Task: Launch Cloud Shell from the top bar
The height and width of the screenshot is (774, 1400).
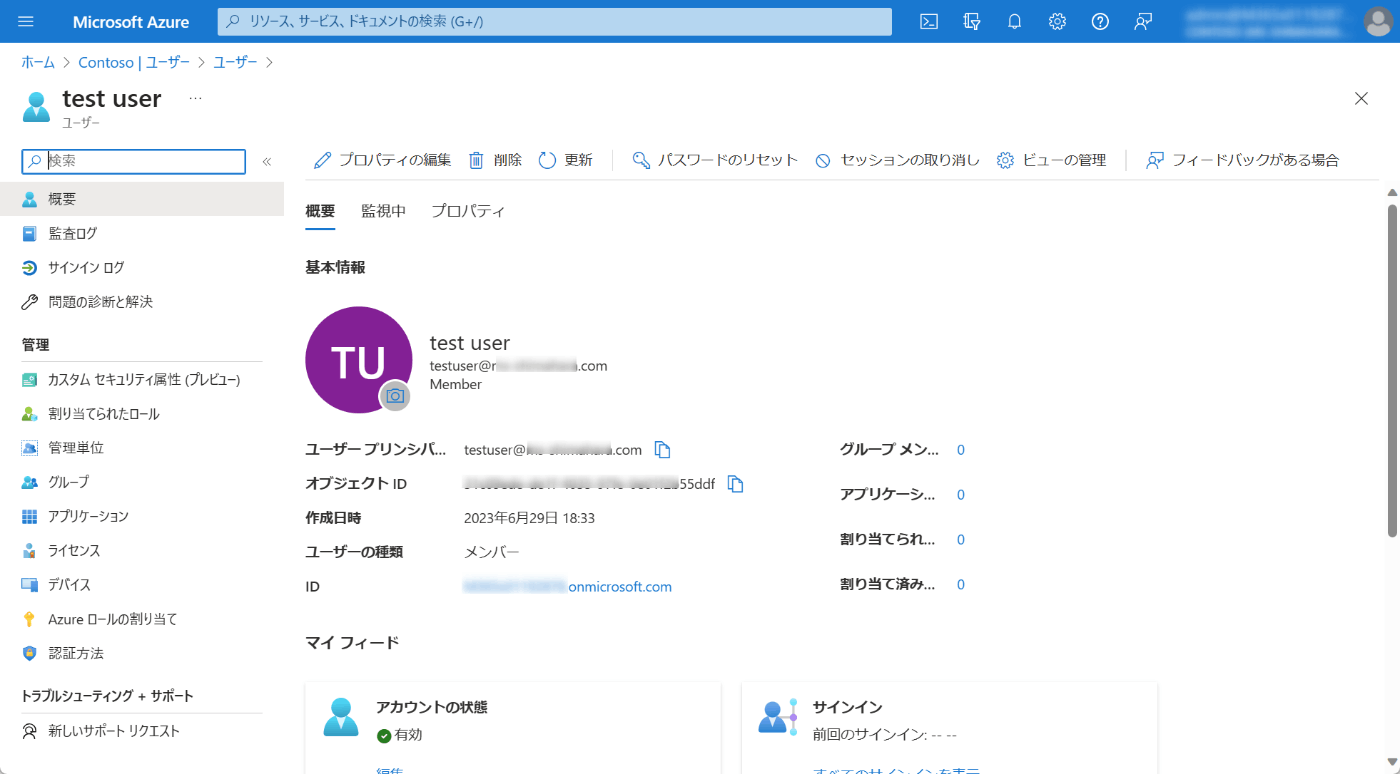Action: 929,21
